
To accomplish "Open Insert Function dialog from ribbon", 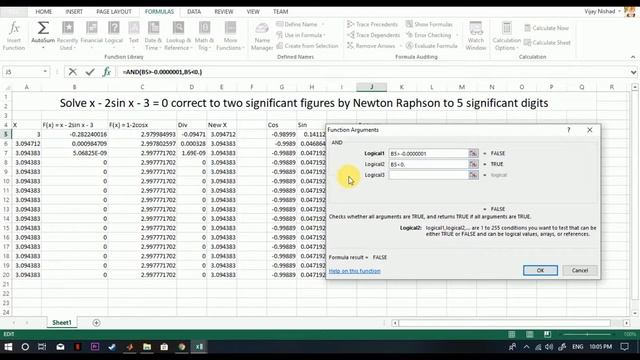I will coord(14,36).
